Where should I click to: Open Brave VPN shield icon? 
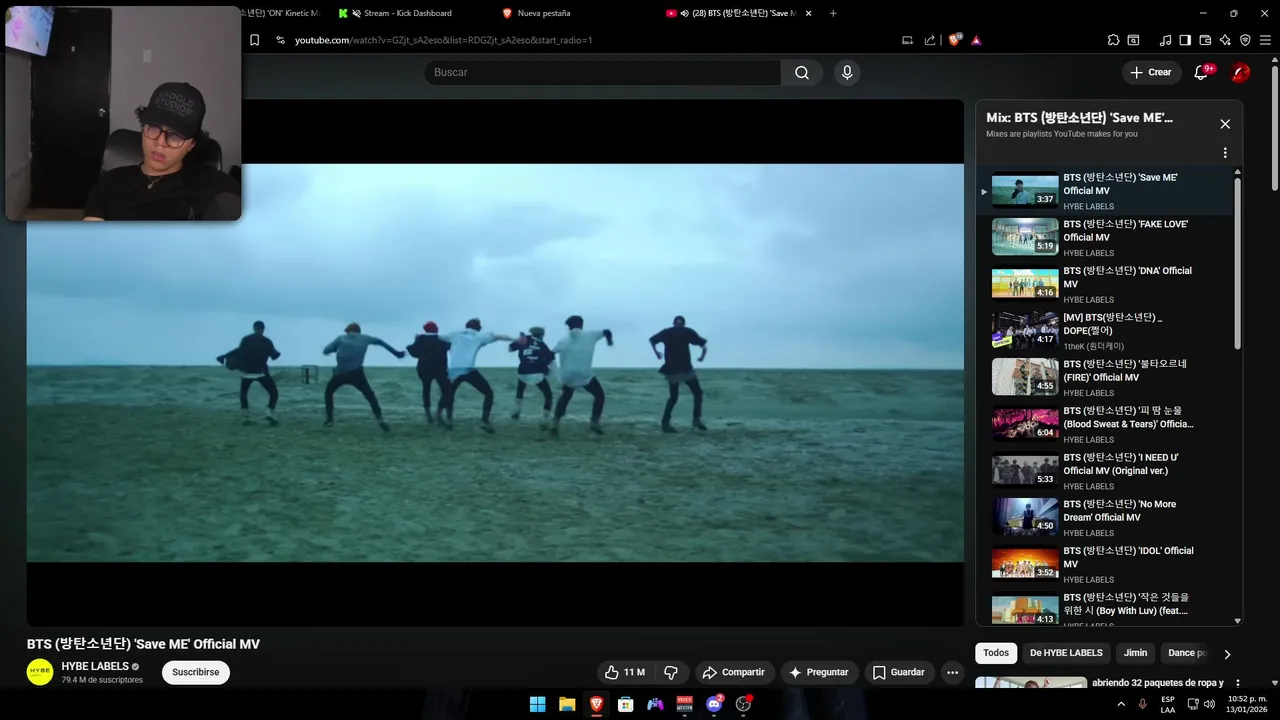1245,40
